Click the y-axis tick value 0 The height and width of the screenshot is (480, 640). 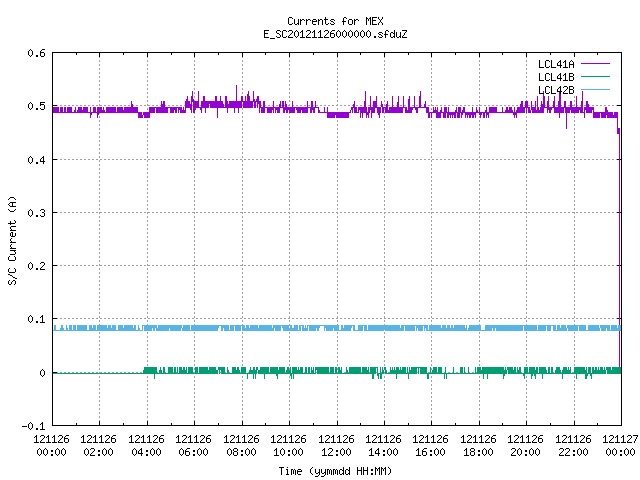pos(42,373)
